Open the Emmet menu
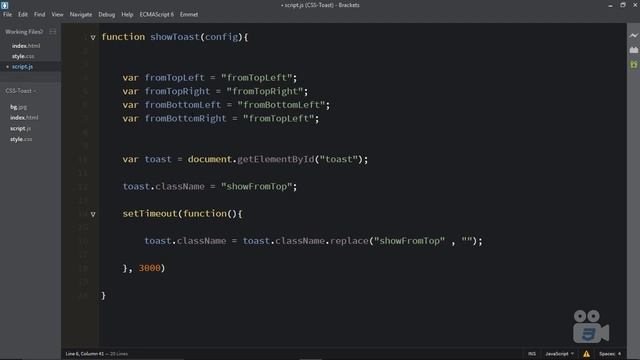The width and height of the screenshot is (640, 360). 189,14
